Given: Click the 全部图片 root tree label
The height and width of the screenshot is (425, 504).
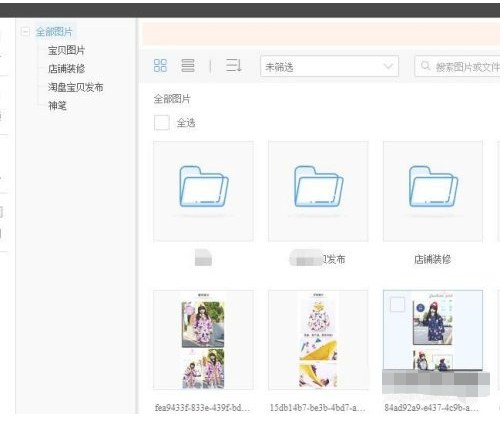Looking at the screenshot, I should point(54,32).
